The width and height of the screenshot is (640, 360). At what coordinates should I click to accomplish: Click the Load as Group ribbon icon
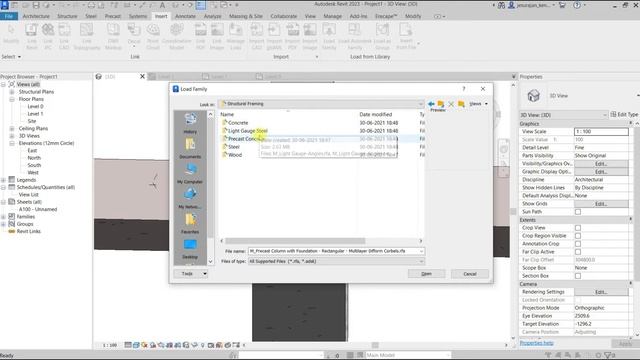coord(382,36)
